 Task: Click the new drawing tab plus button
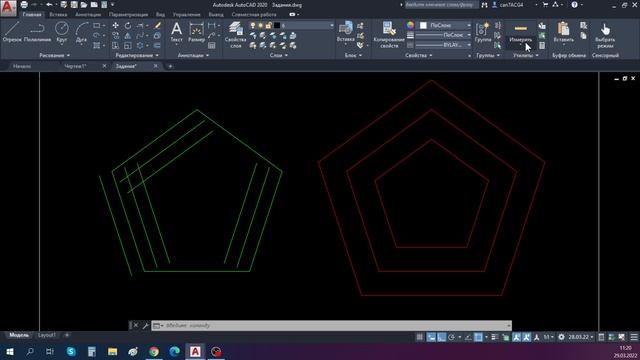coord(170,66)
